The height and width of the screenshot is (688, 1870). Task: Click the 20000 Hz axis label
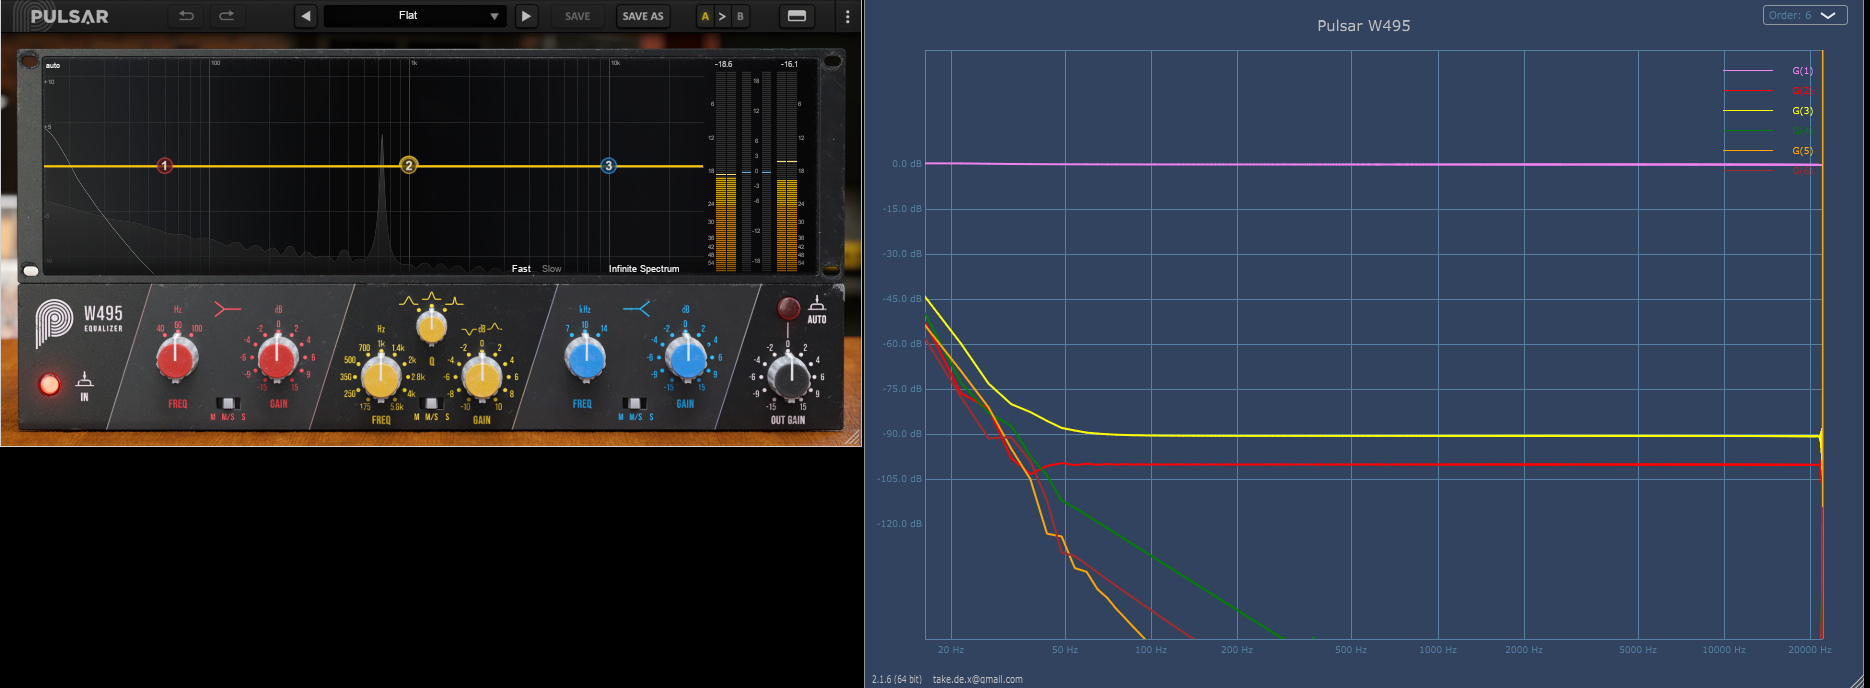coord(1809,650)
